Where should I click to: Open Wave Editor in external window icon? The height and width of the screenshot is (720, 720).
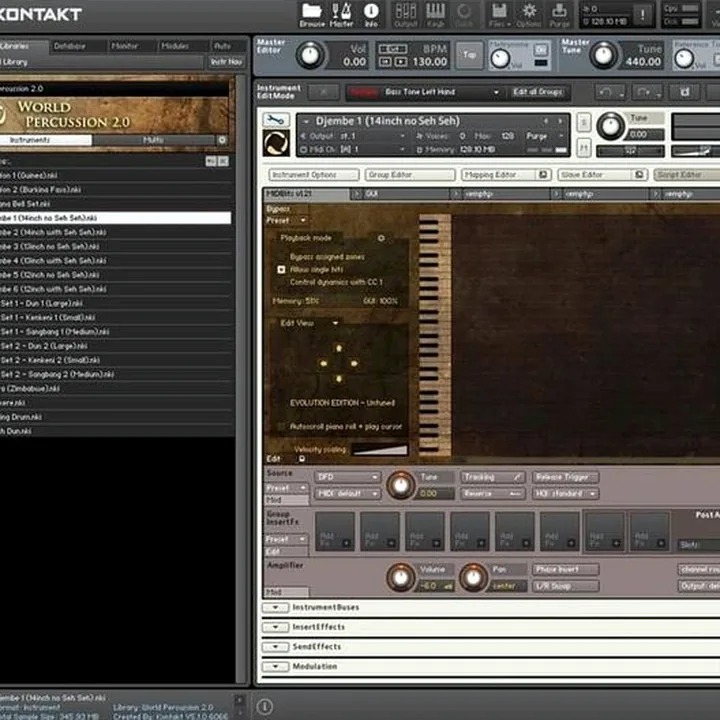pos(639,174)
